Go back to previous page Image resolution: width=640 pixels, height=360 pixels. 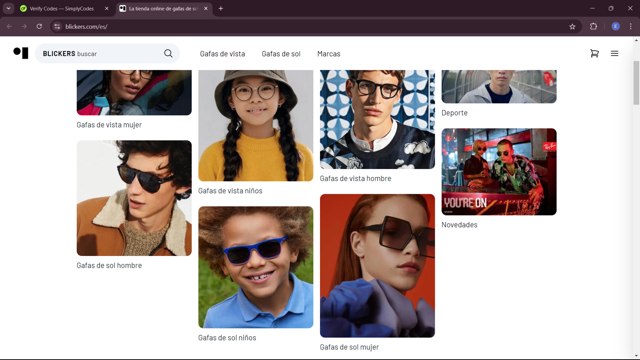[9, 27]
